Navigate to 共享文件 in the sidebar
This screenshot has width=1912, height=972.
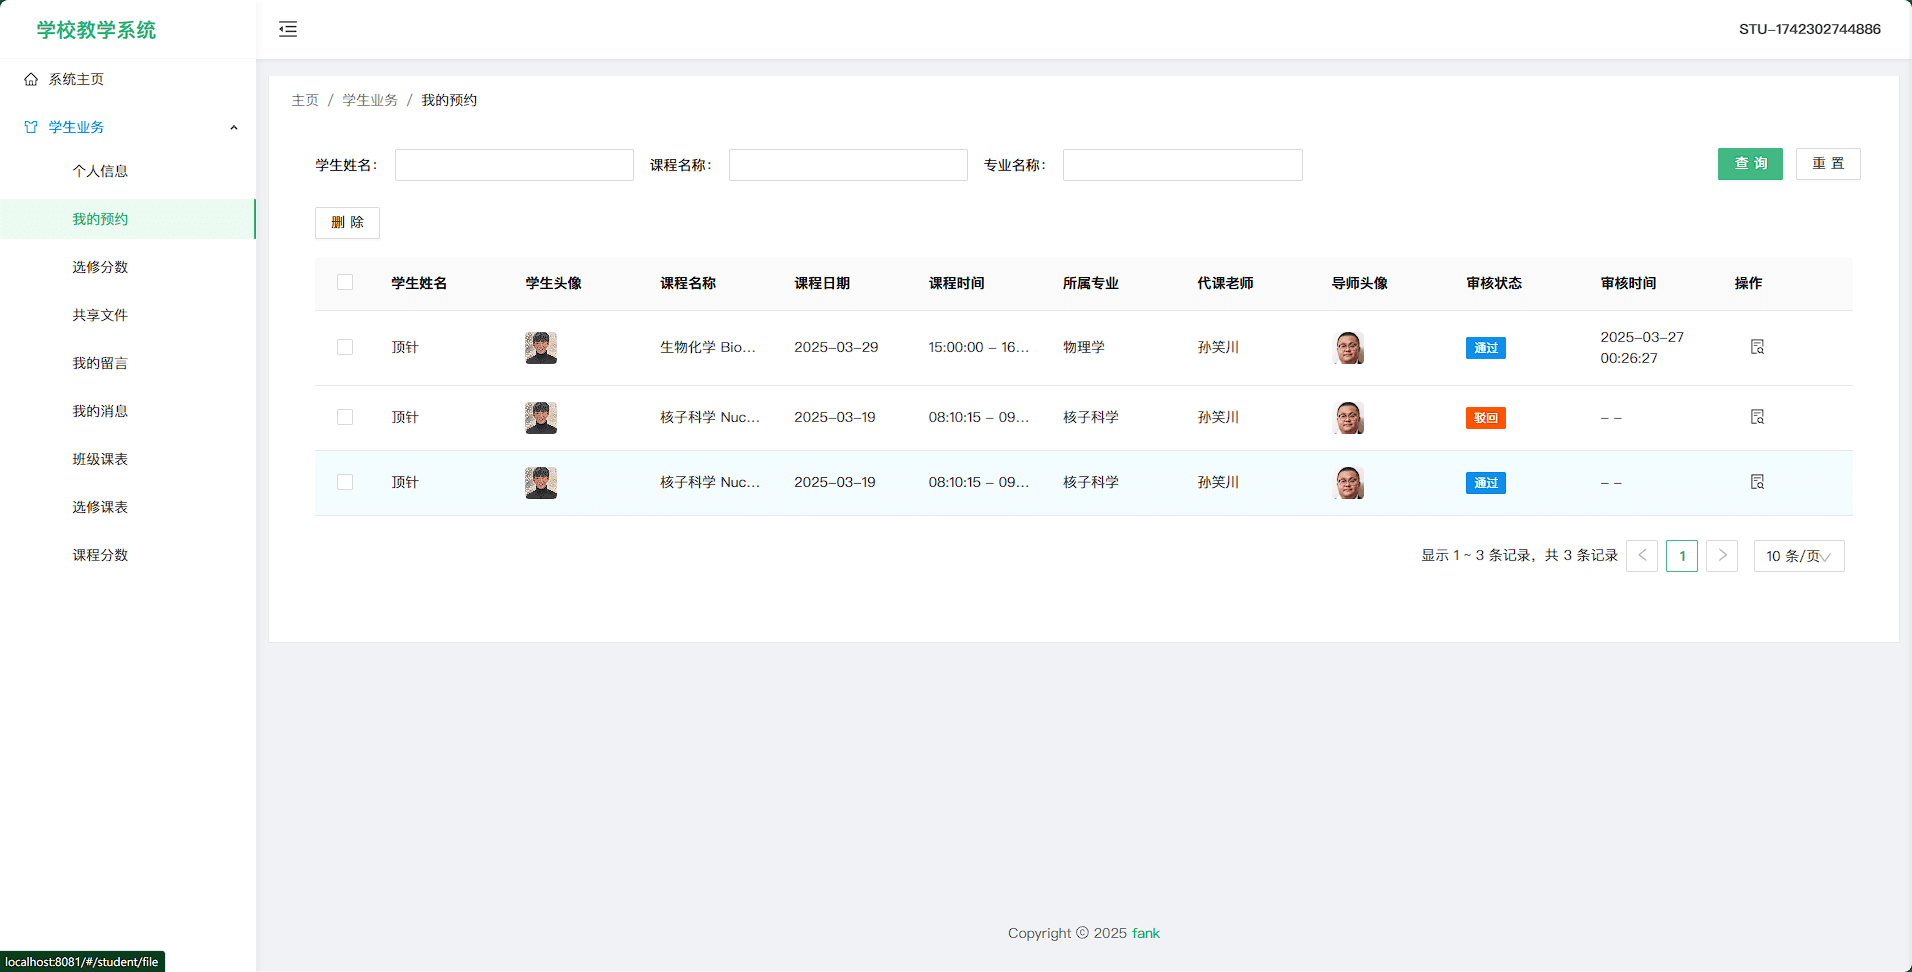[100, 315]
